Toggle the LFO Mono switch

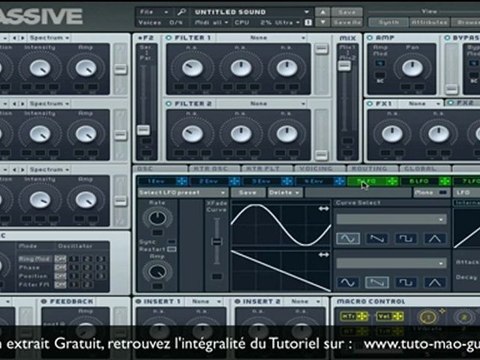click(x=443, y=193)
